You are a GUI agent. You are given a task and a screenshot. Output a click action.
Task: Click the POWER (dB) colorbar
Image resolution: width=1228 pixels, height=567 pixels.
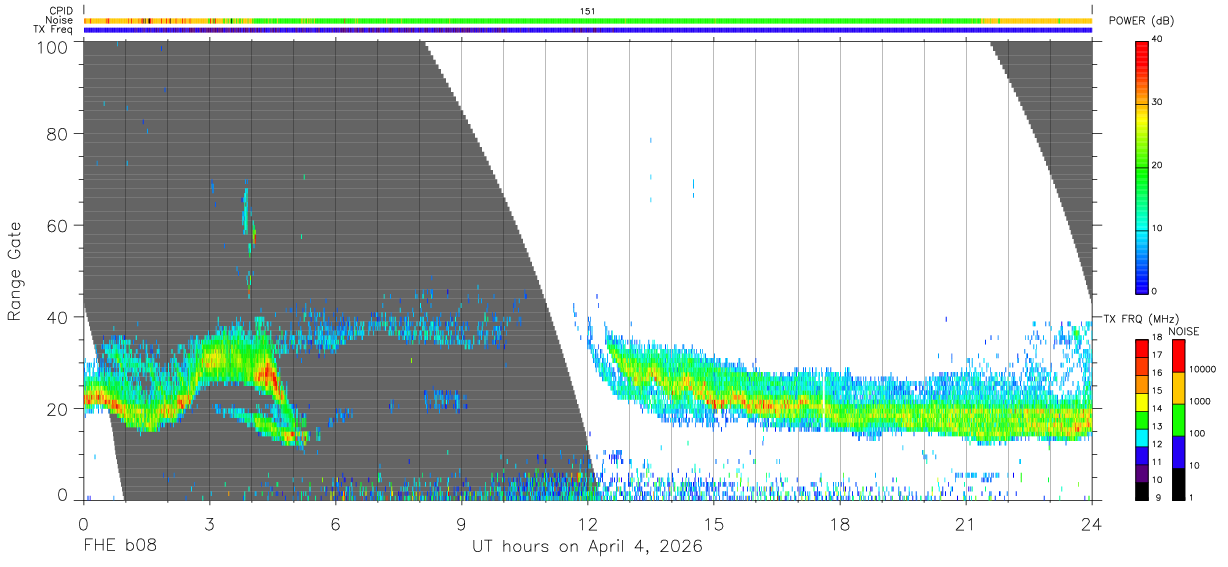tap(1142, 166)
